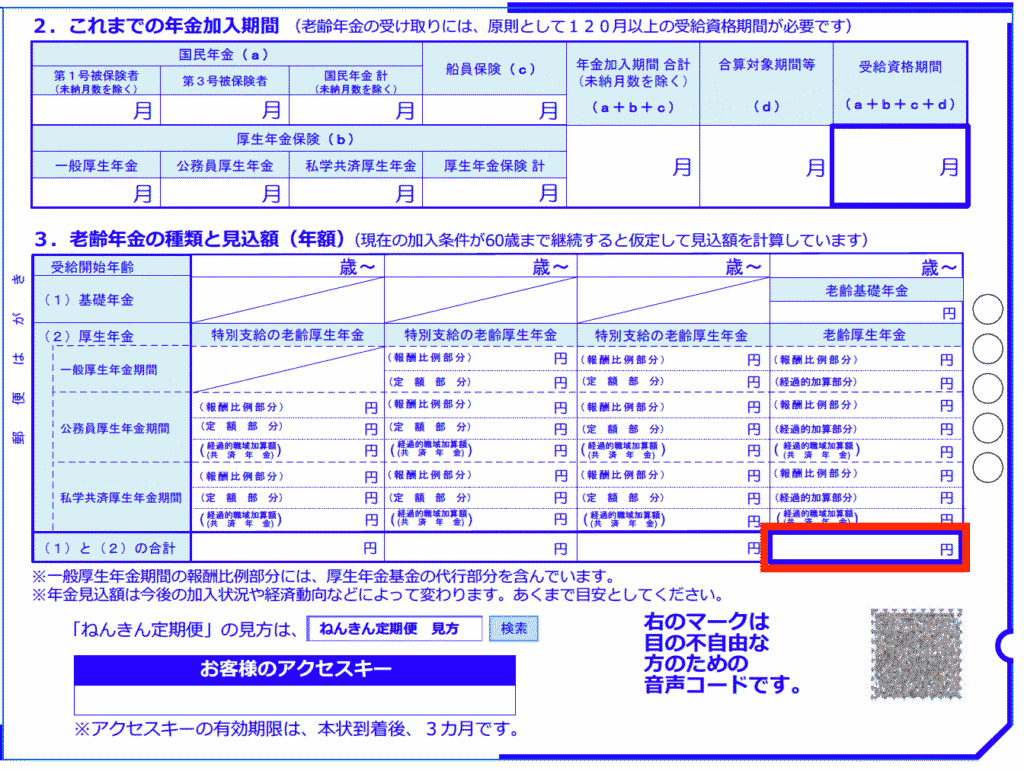Image resolution: width=1024 pixels, height=771 pixels.
Task: Click the （1）と（2）の合計 row label
Action: point(110,548)
